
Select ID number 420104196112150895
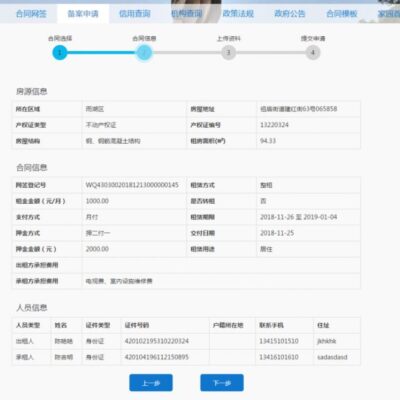[x=157, y=357]
